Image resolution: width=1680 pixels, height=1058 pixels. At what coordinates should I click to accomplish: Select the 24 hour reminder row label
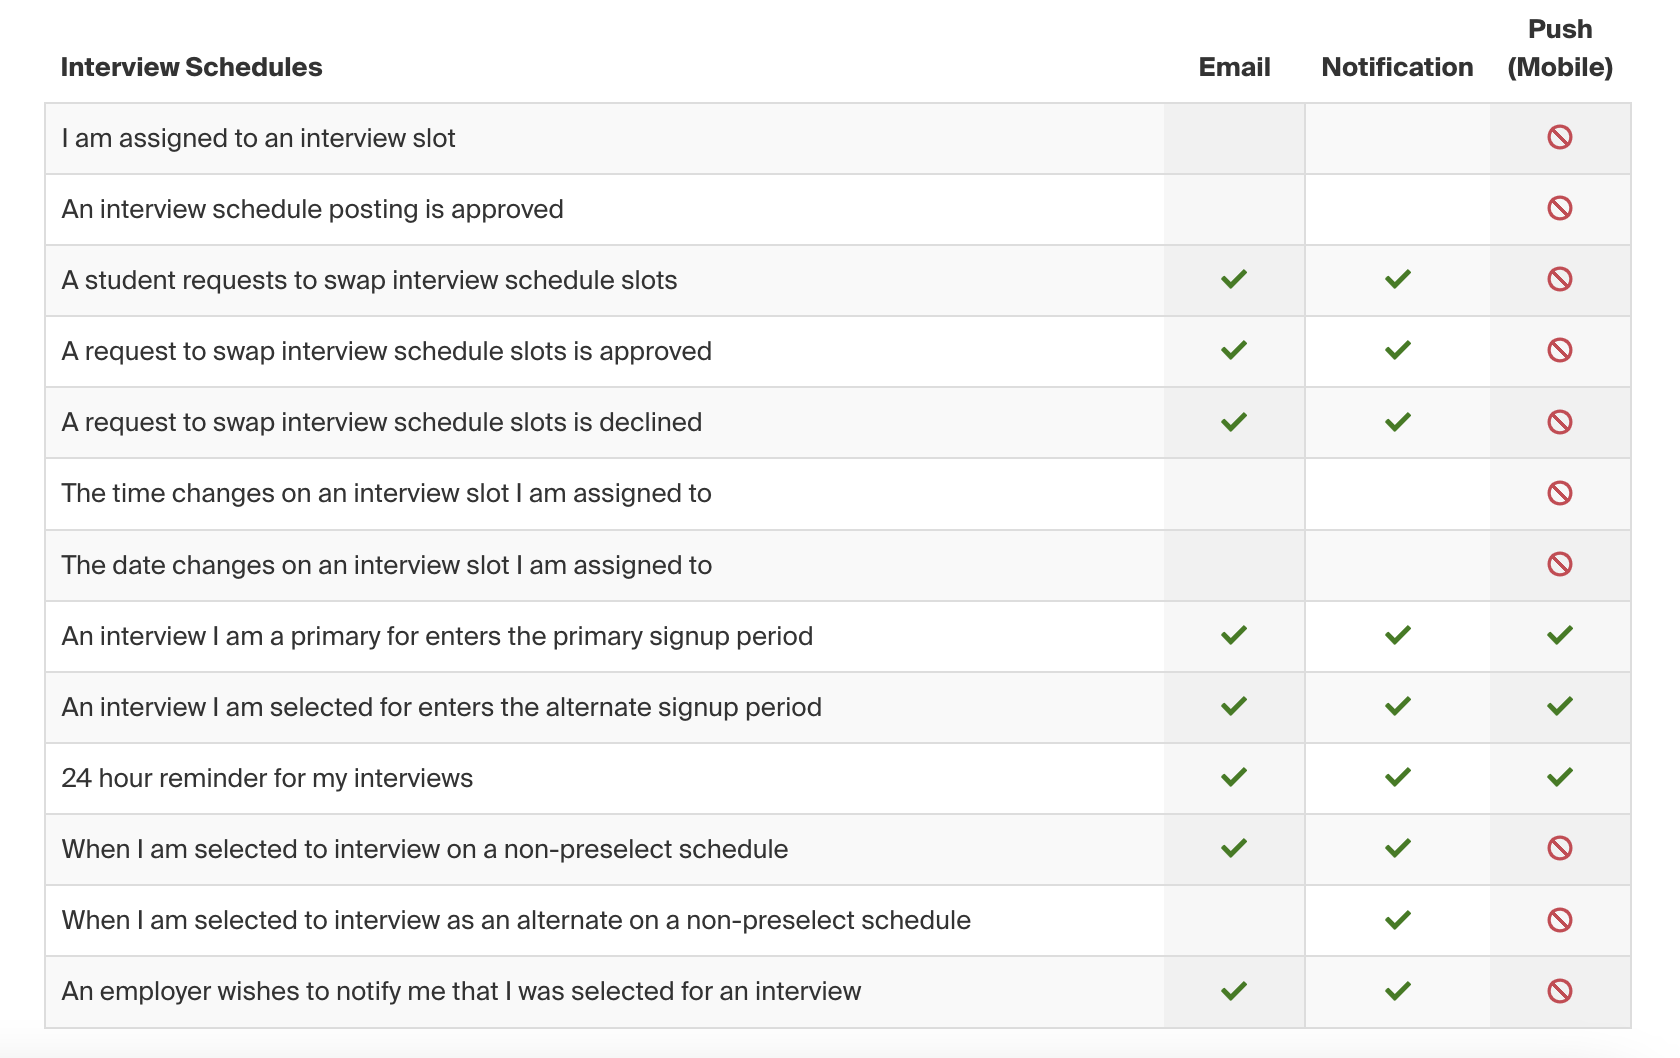point(268,778)
